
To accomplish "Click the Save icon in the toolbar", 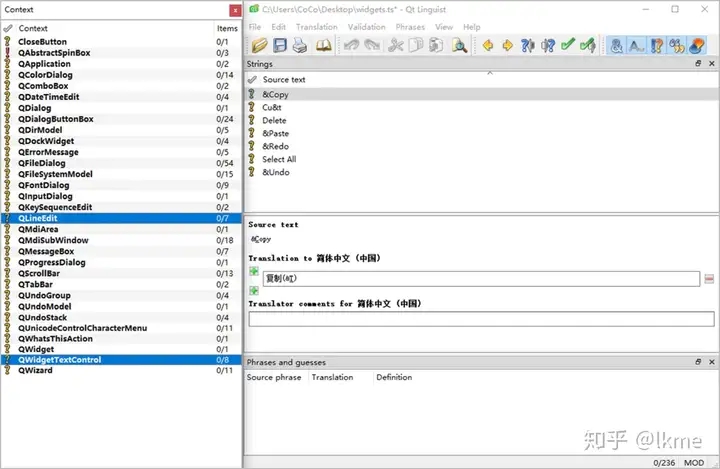I will pyautogui.click(x=279, y=45).
